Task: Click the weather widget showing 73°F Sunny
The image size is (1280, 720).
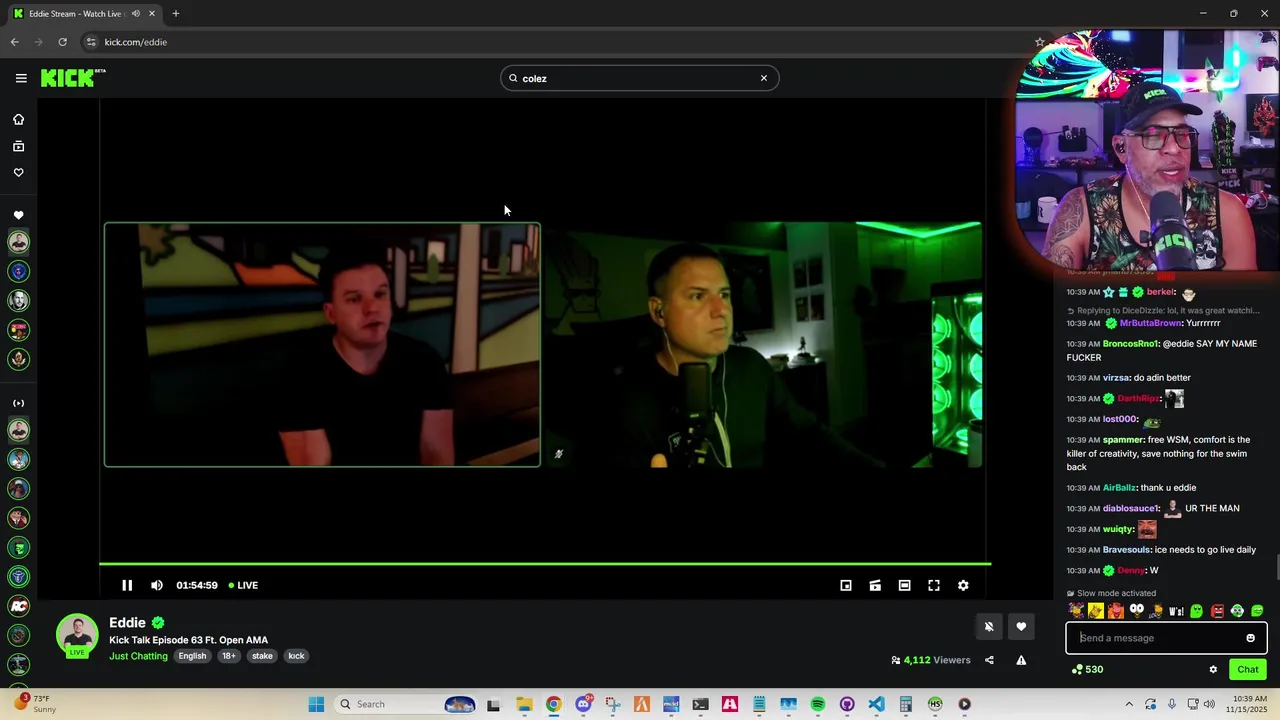Action: click(36, 704)
